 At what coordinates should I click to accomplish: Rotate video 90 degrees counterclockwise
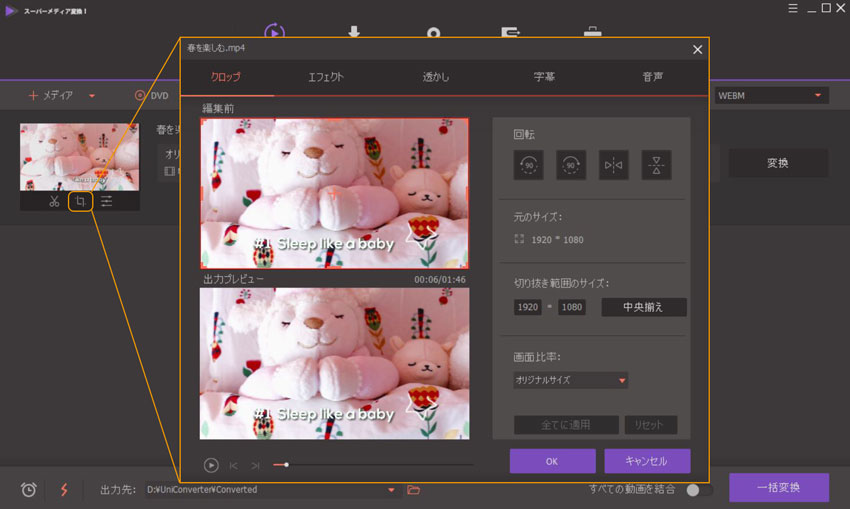528,165
